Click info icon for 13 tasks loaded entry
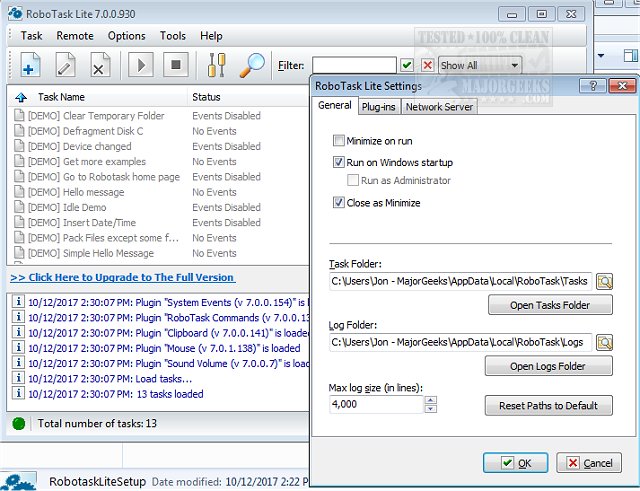 click(18, 393)
